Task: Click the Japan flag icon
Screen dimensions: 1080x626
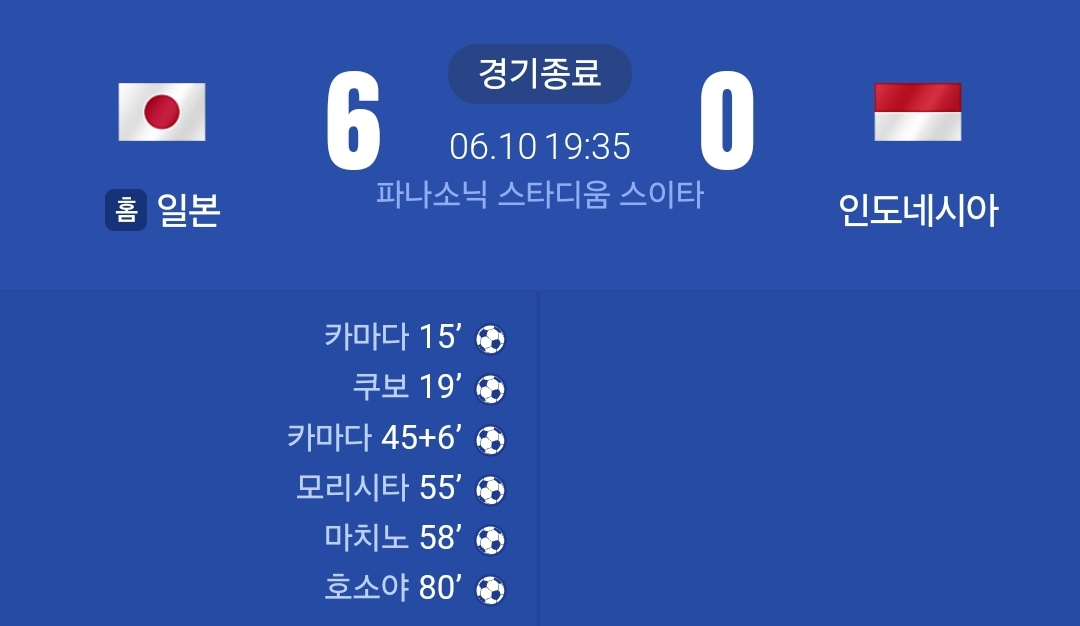Action: coord(162,112)
